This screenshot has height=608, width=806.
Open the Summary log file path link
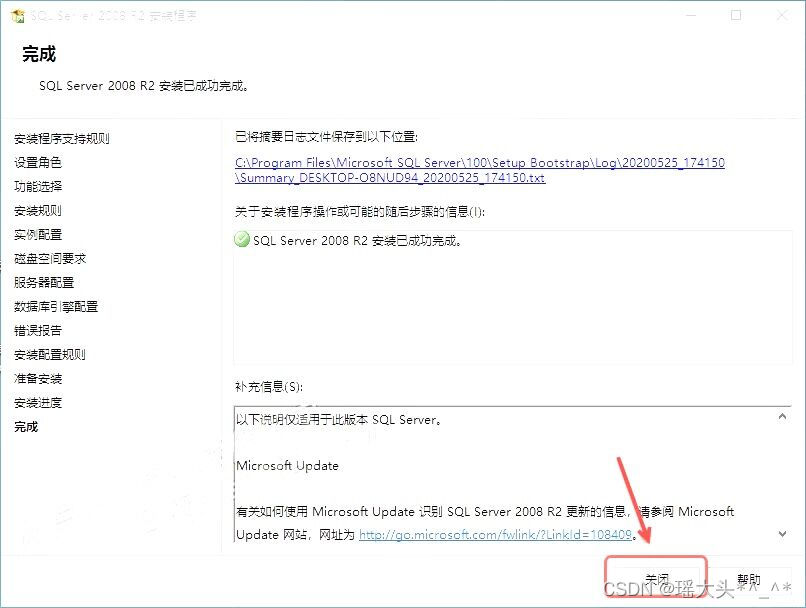[x=480, y=170]
